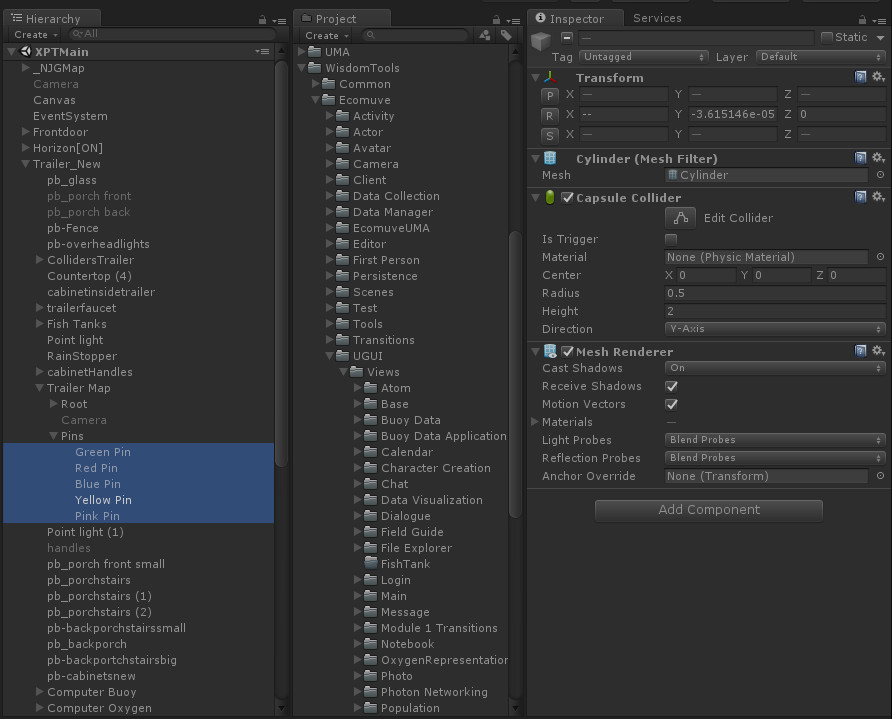This screenshot has height=719, width=892.
Task: Uncheck Receive Shadows
Action: 671,386
